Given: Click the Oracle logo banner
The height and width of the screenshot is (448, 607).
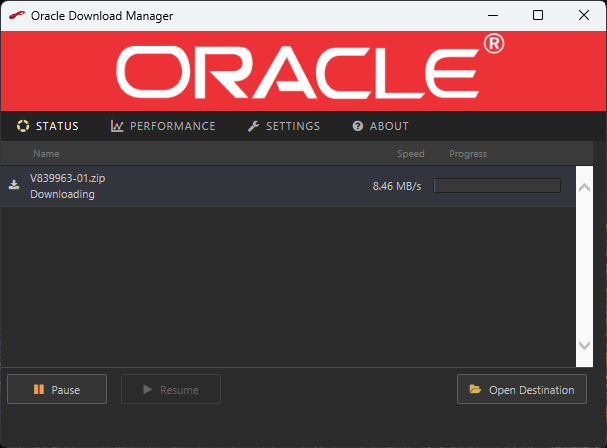Looking at the screenshot, I should 304,71.
